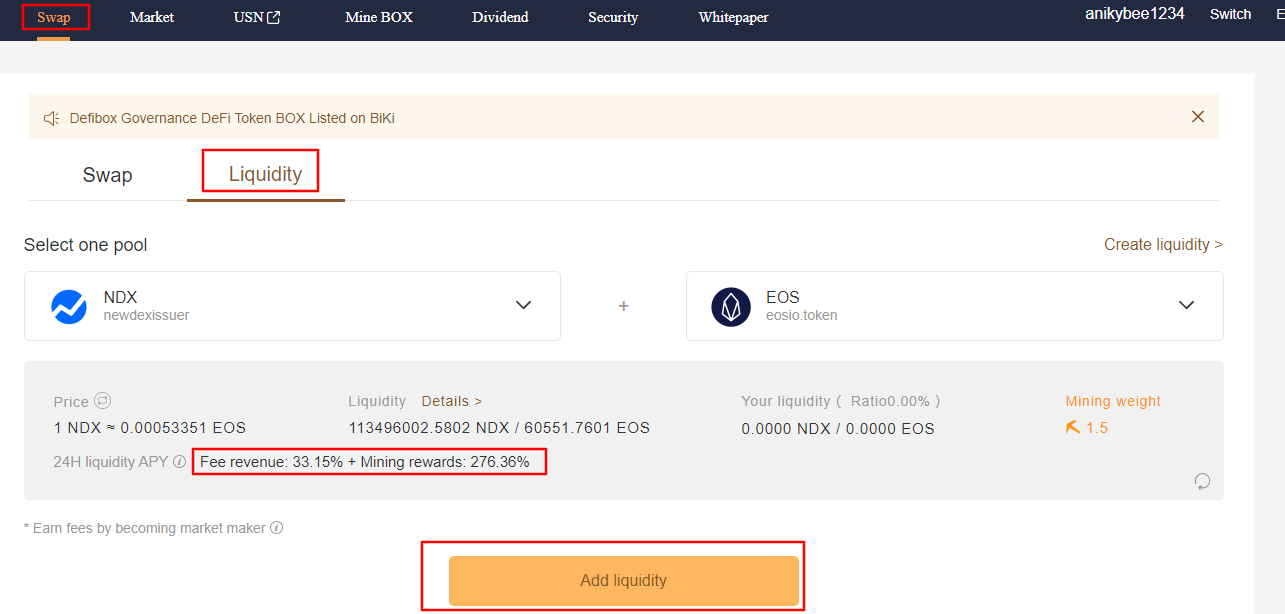This screenshot has width=1285, height=614.
Task: Refresh the pool data
Action: tap(1202, 481)
